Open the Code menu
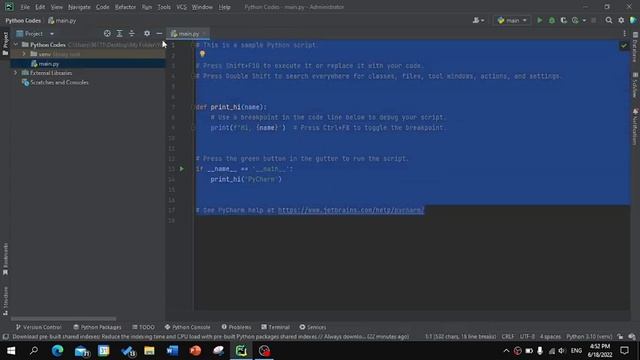This screenshot has width=640, height=360. (x=102, y=7)
